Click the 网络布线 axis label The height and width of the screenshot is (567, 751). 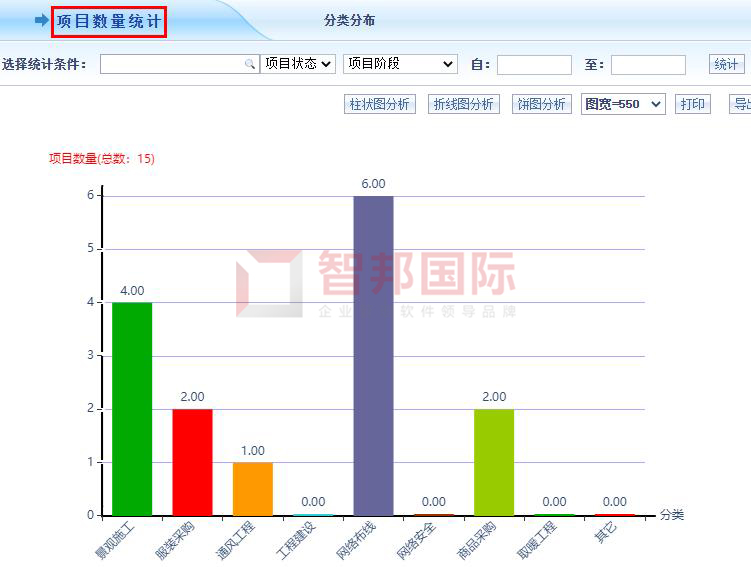(x=356, y=541)
